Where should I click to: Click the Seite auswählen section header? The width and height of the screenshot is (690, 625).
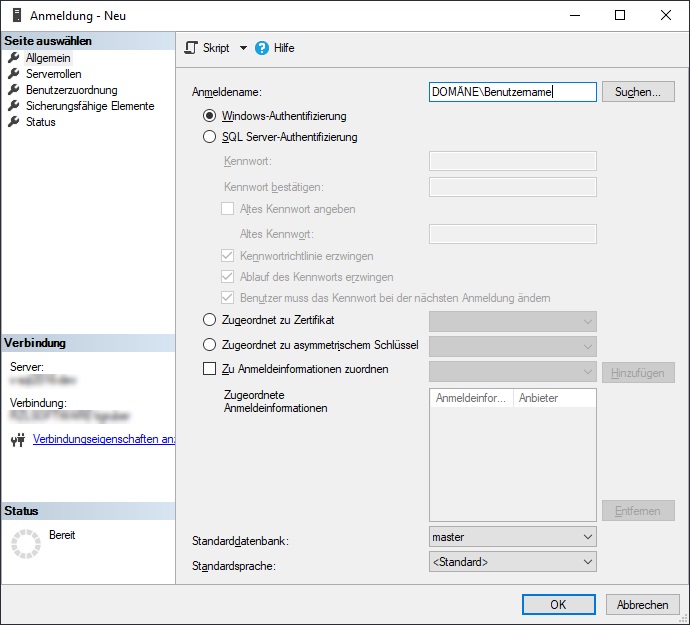[x=88, y=41]
